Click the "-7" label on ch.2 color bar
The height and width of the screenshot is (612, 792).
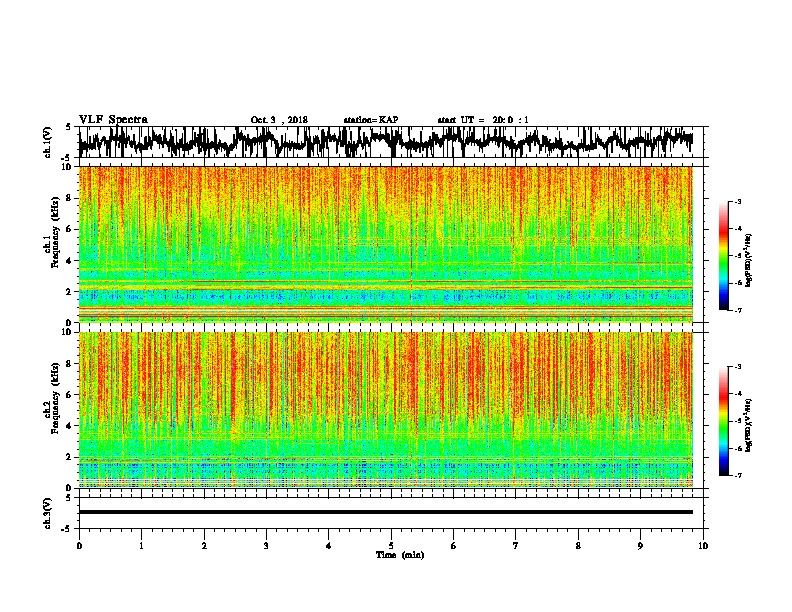(738, 475)
